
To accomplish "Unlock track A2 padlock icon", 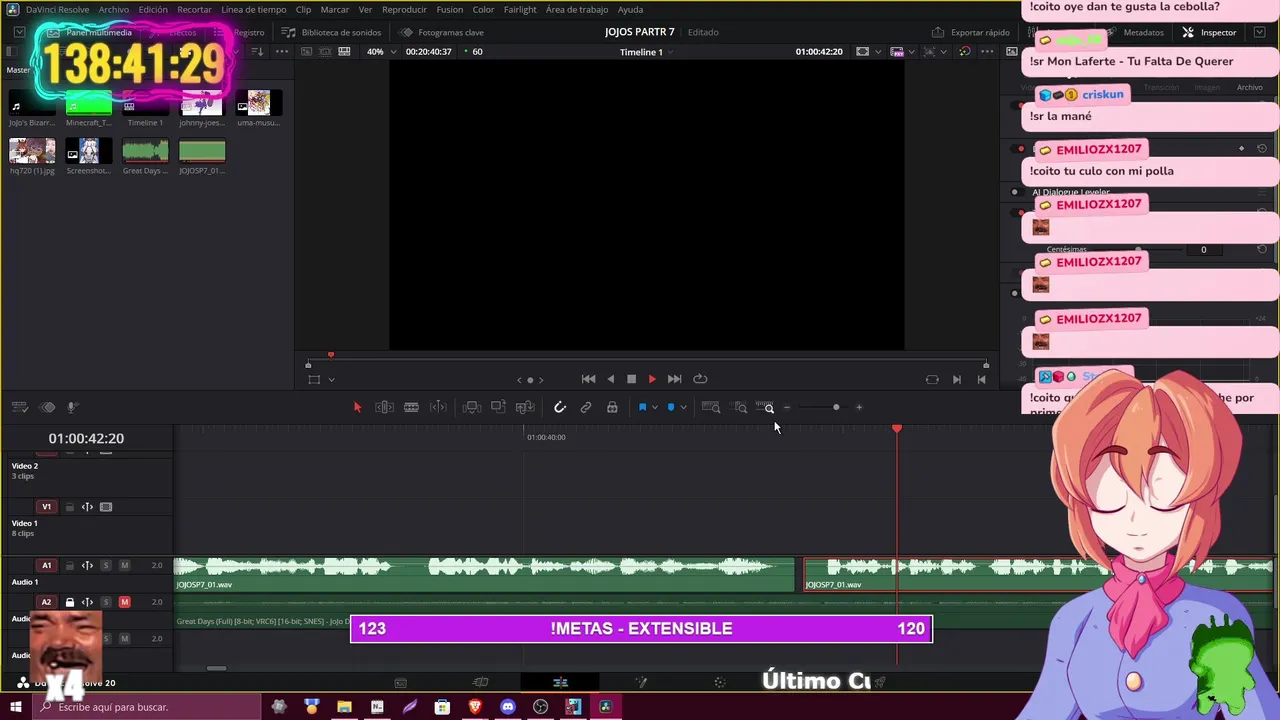I will [x=70, y=602].
